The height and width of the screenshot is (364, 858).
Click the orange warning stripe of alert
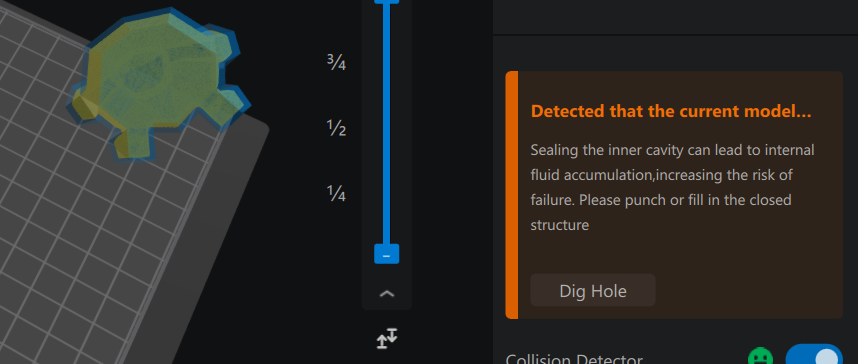click(511, 195)
